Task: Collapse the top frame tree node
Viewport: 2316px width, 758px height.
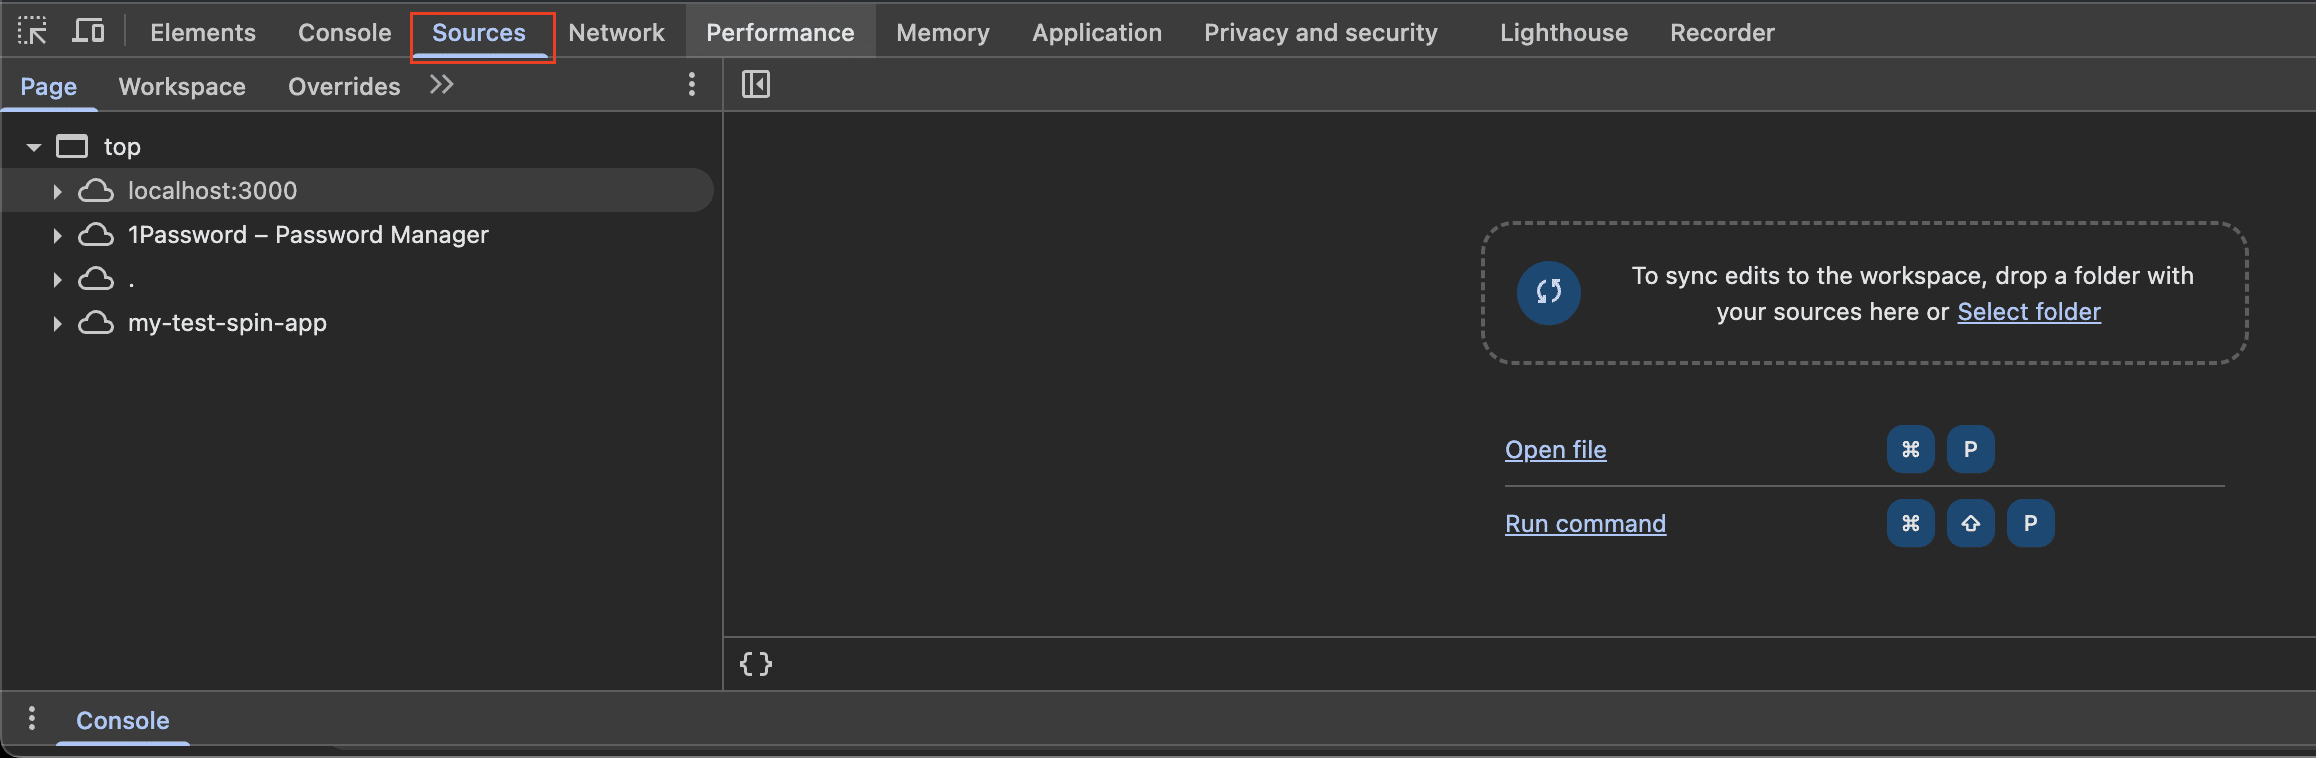Action: (x=34, y=147)
